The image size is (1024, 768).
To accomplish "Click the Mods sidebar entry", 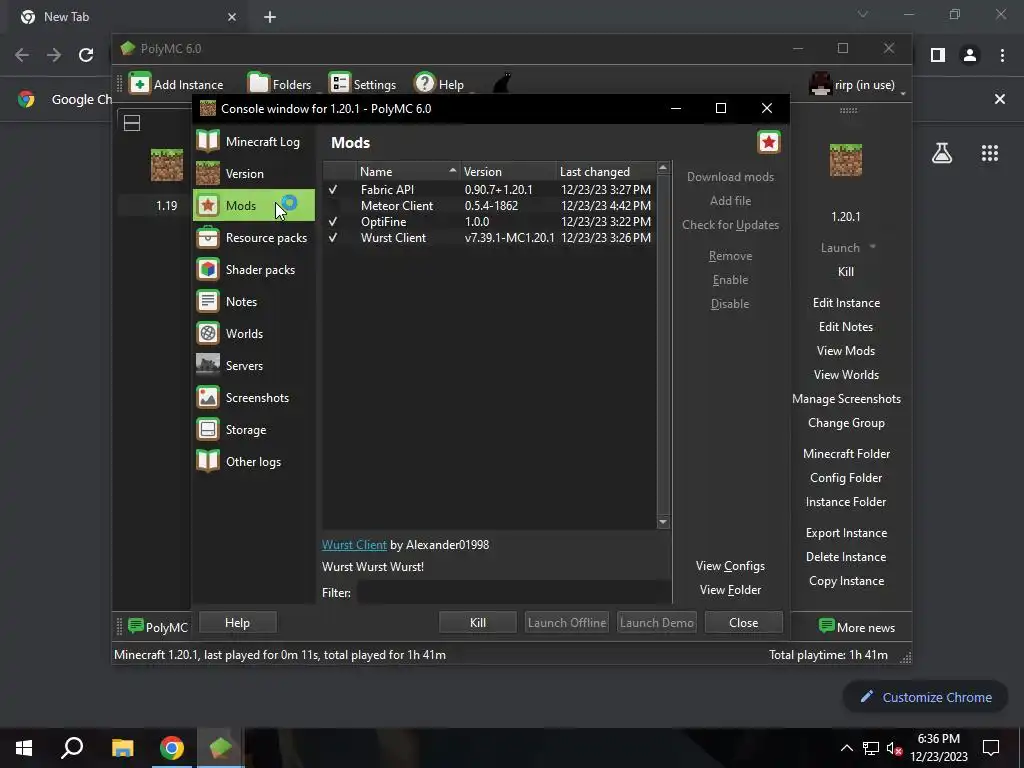I will click(254, 206).
